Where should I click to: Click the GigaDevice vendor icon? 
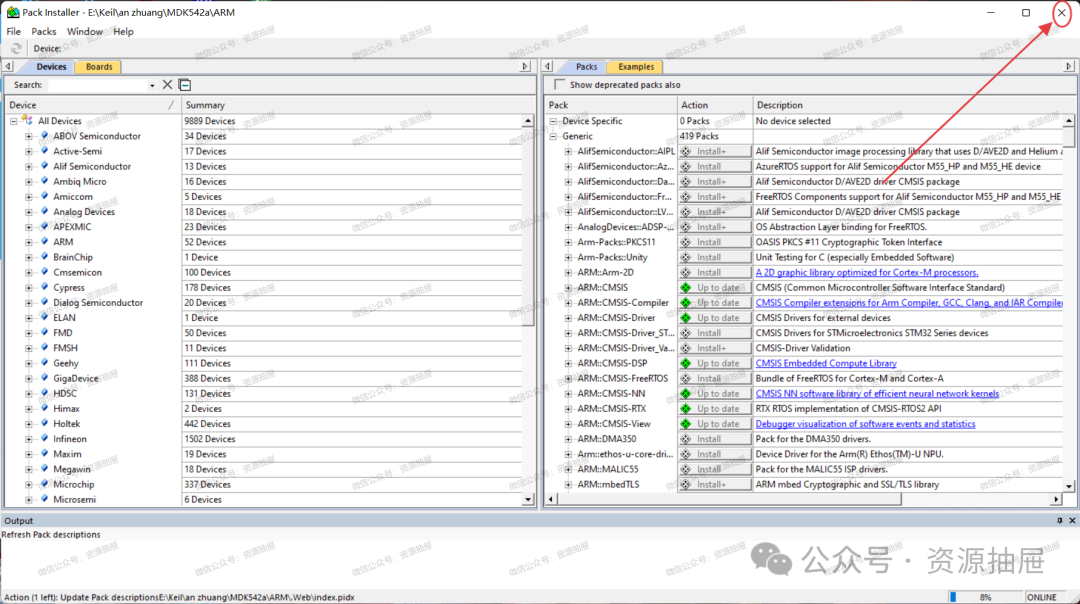click(45, 378)
